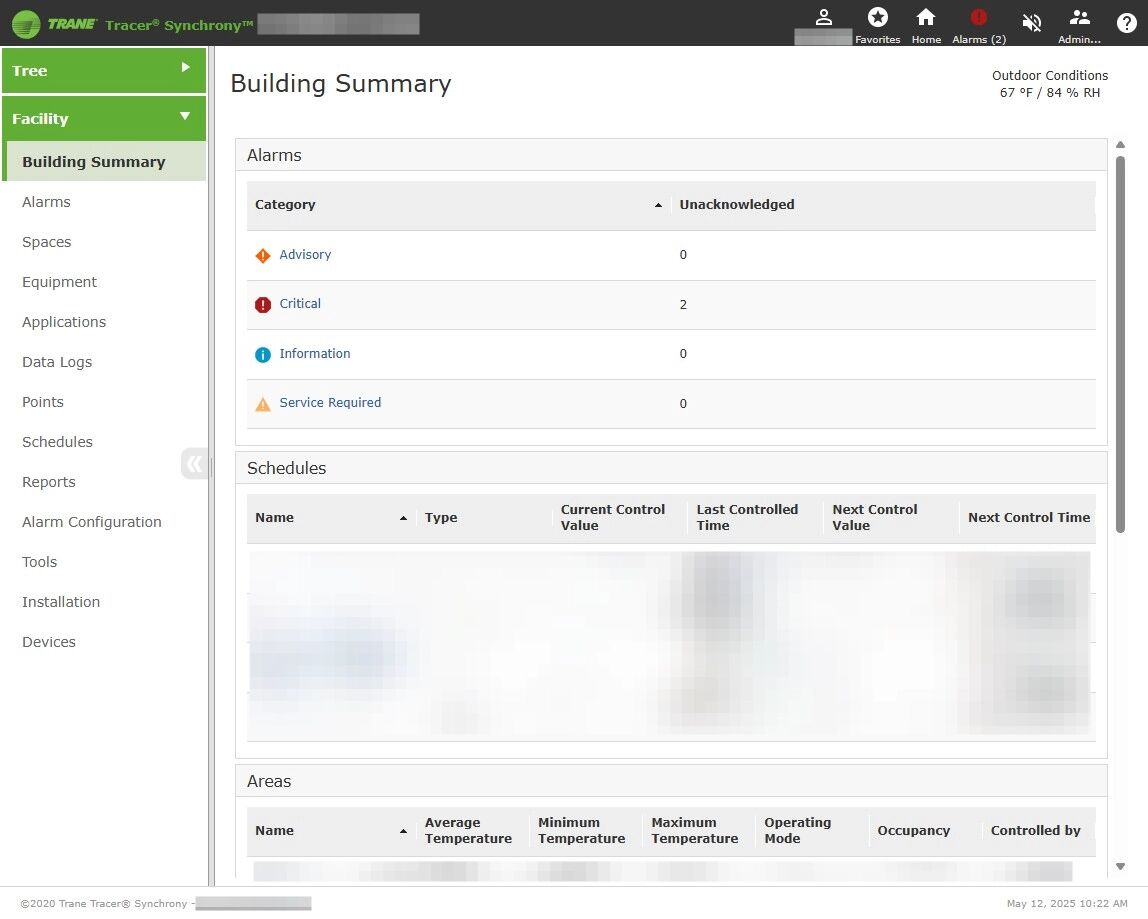Expand the Tree panel
The width and height of the screenshot is (1148, 919).
pyautogui.click(x=104, y=70)
